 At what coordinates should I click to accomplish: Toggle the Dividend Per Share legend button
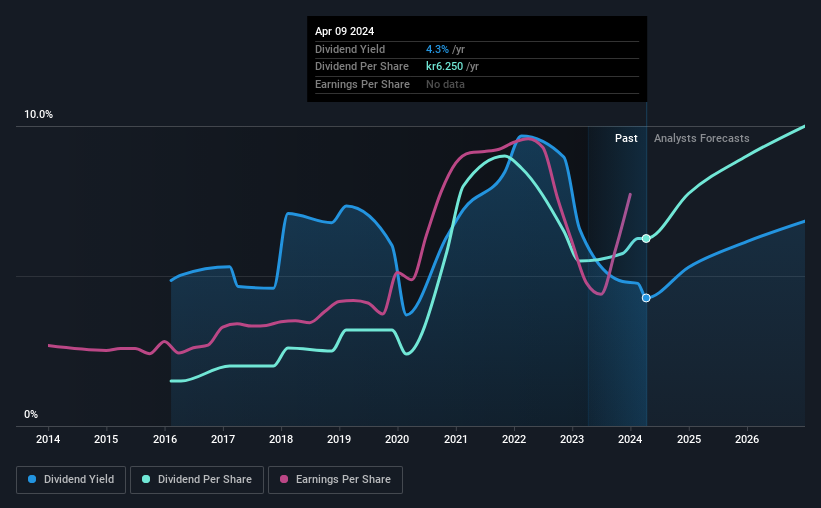[x=197, y=480]
